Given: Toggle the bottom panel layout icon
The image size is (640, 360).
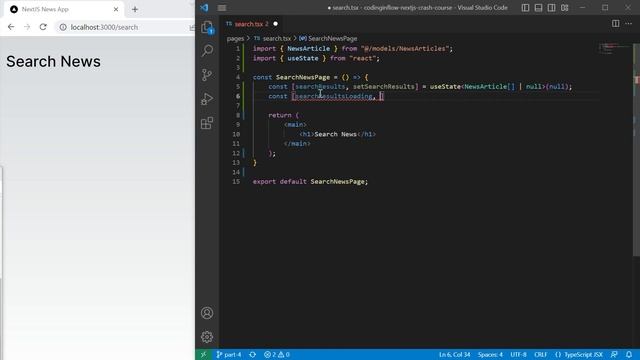Looking at the screenshot, I should coord(538,8).
